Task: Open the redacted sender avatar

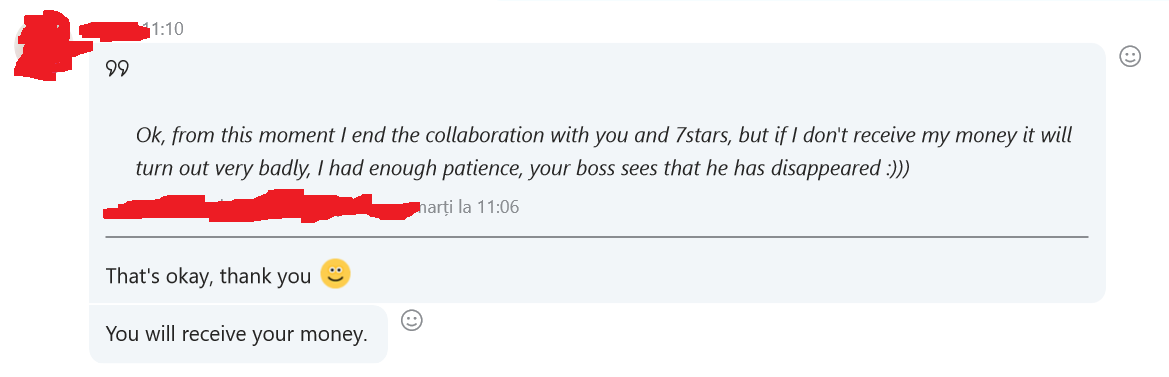Action: (x=41, y=45)
